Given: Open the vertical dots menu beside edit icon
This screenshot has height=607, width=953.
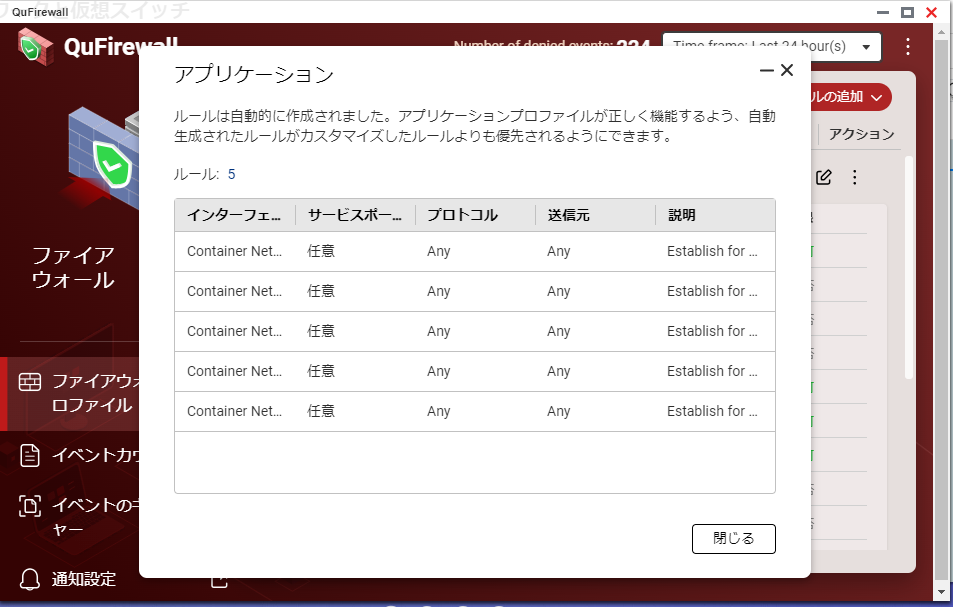Looking at the screenshot, I should tap(855, 177).
